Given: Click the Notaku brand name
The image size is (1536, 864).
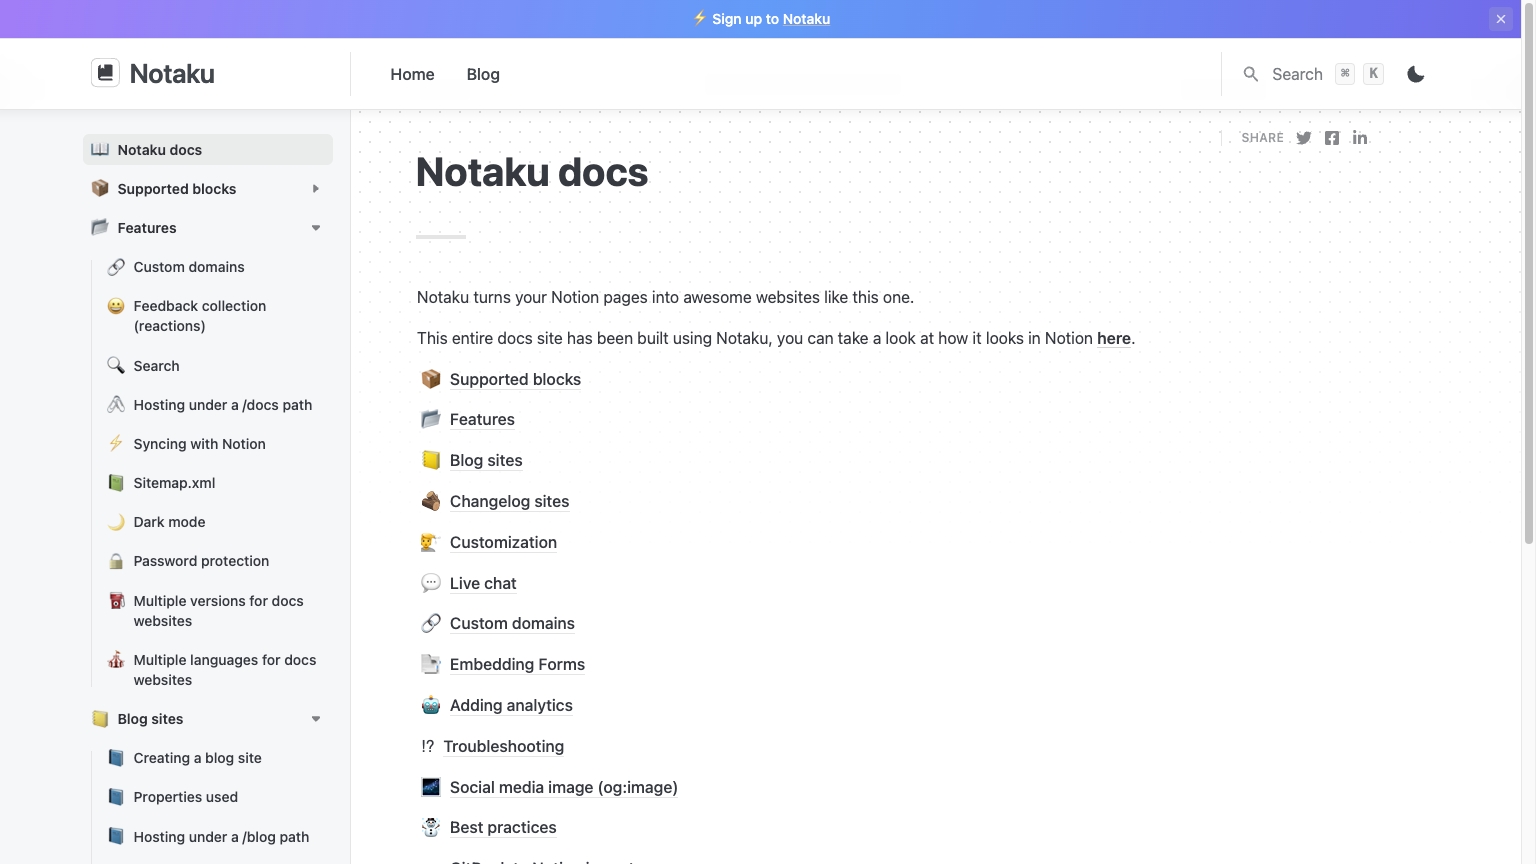Looking at the screenshot, I should 172,73.
